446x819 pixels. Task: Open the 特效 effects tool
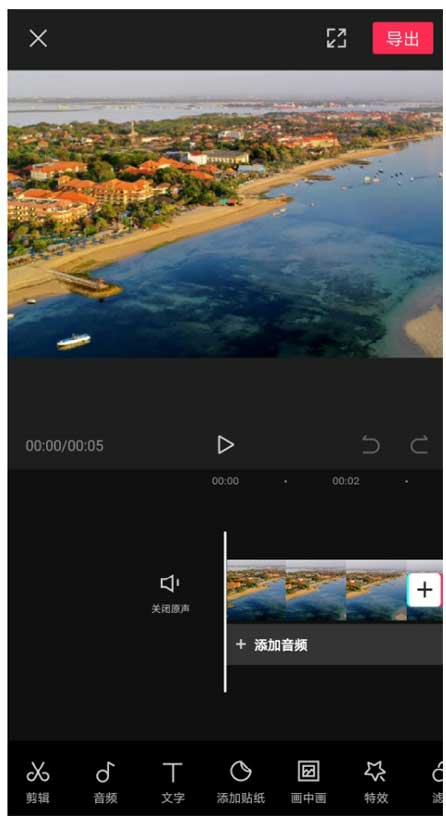[375, 781]
